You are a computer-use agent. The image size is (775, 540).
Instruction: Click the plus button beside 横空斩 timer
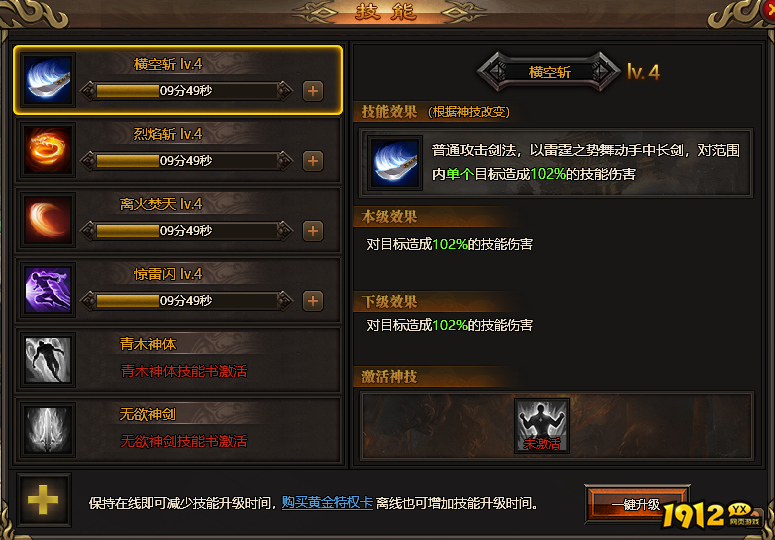coord(313,91)
